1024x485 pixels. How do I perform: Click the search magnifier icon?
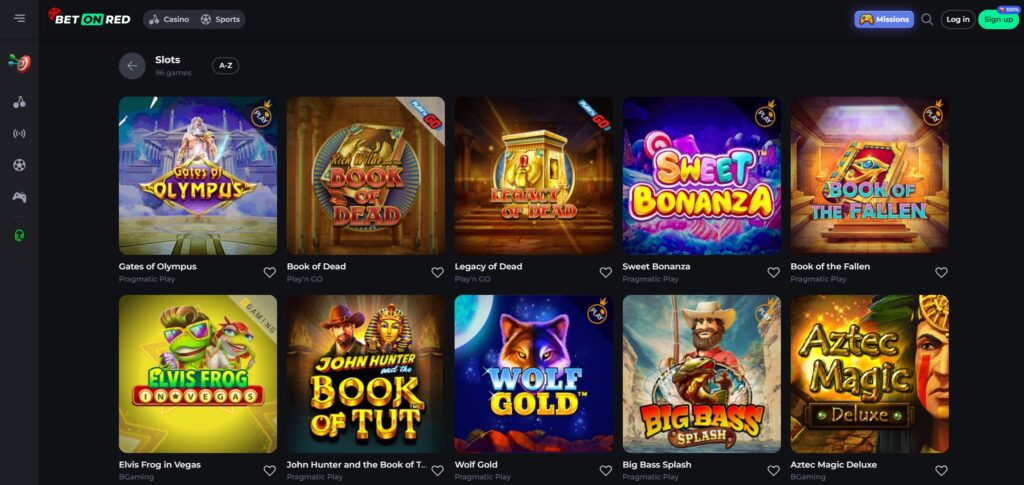pos(927,20)
